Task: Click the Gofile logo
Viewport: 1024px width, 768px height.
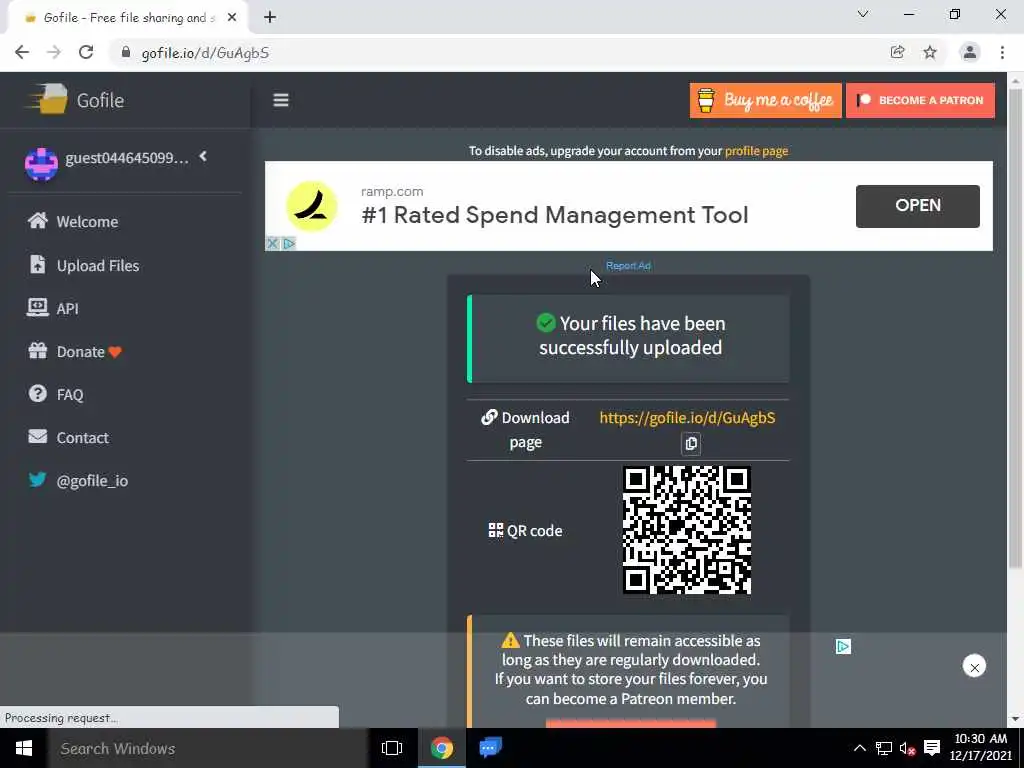Action: 74,100
